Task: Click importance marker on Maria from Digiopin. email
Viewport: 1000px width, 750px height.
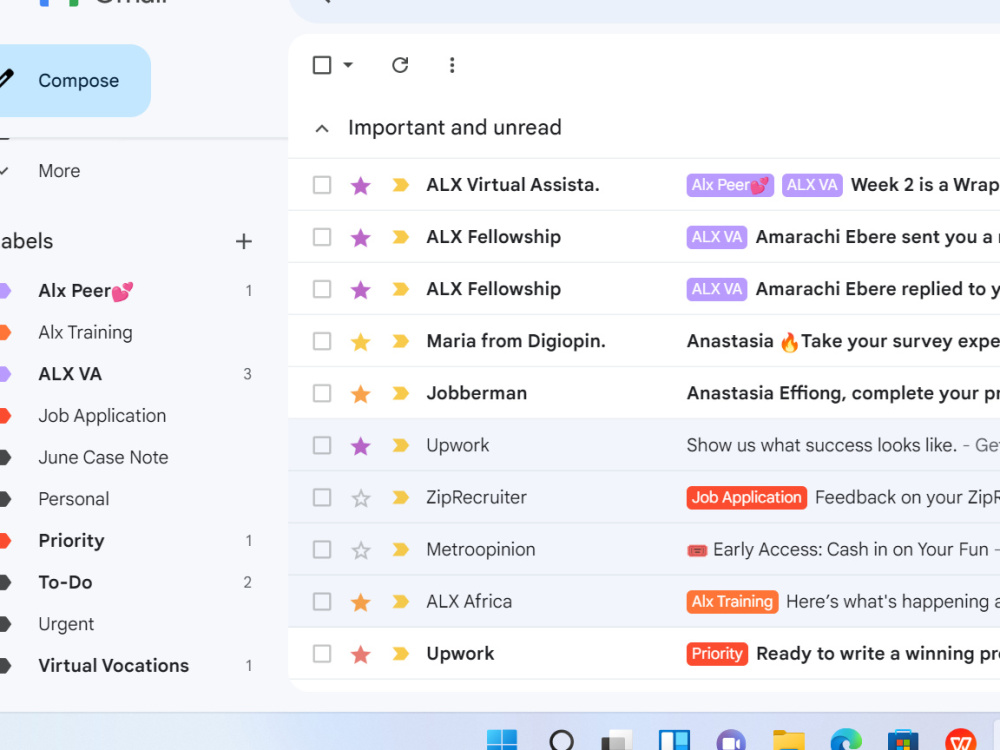Action: (401, 341)
